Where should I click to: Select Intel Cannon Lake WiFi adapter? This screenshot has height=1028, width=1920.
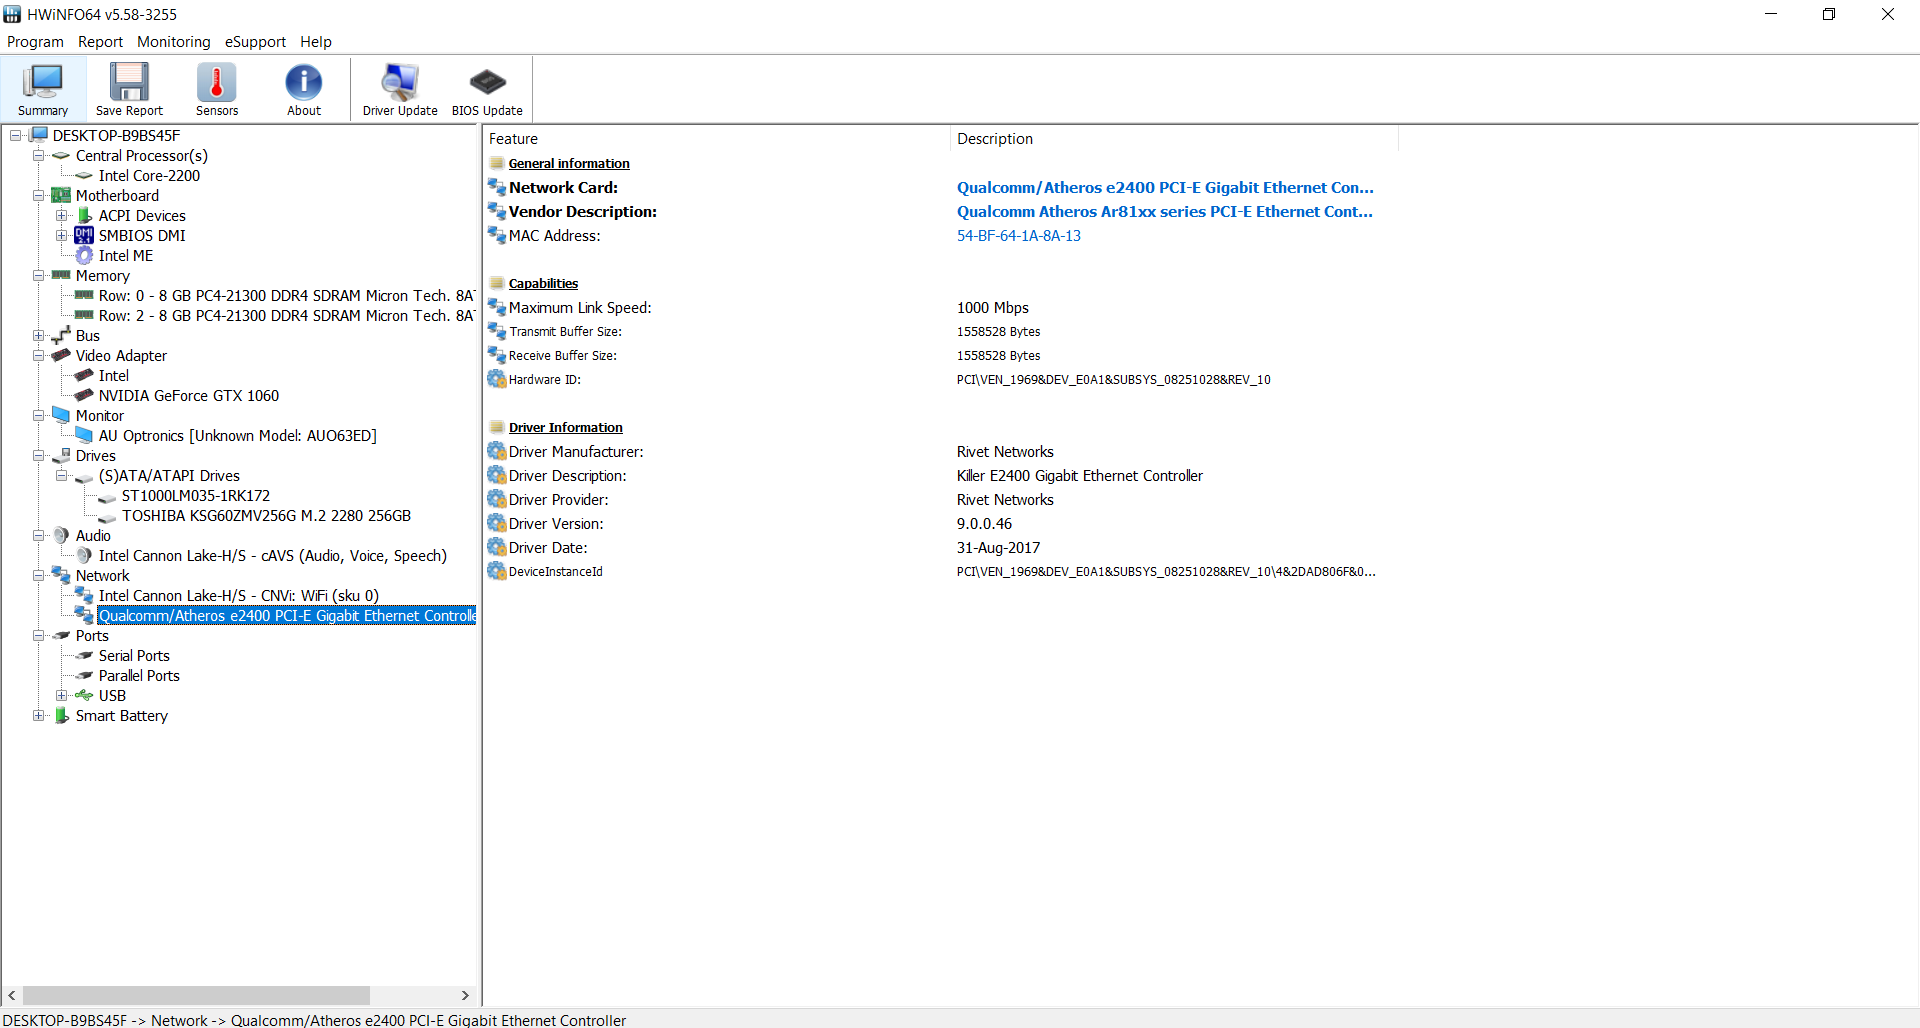point(238,595)
